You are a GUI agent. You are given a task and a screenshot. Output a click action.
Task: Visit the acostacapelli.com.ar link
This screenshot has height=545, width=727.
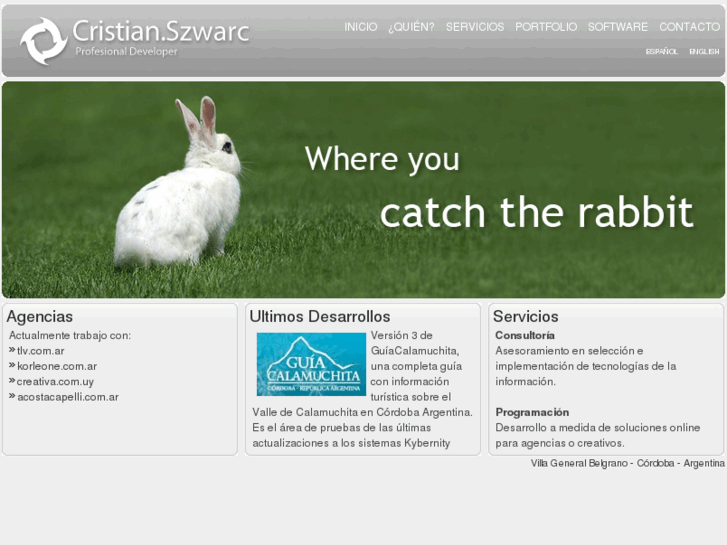coord(67,397)
